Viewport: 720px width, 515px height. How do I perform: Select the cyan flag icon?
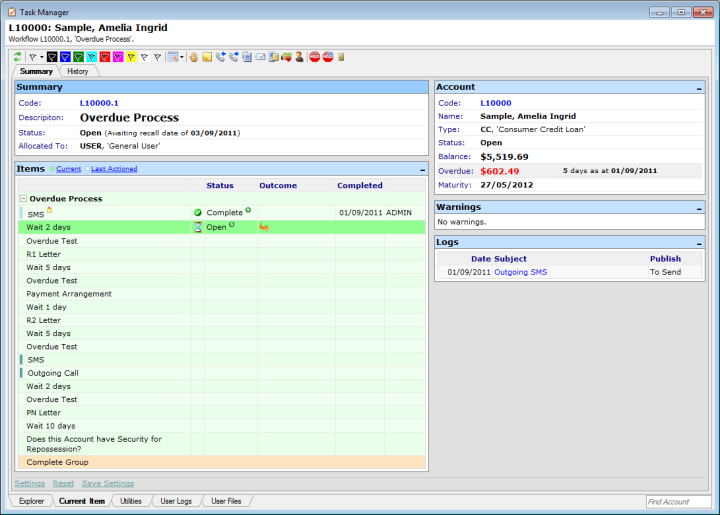tap(92, 57)
